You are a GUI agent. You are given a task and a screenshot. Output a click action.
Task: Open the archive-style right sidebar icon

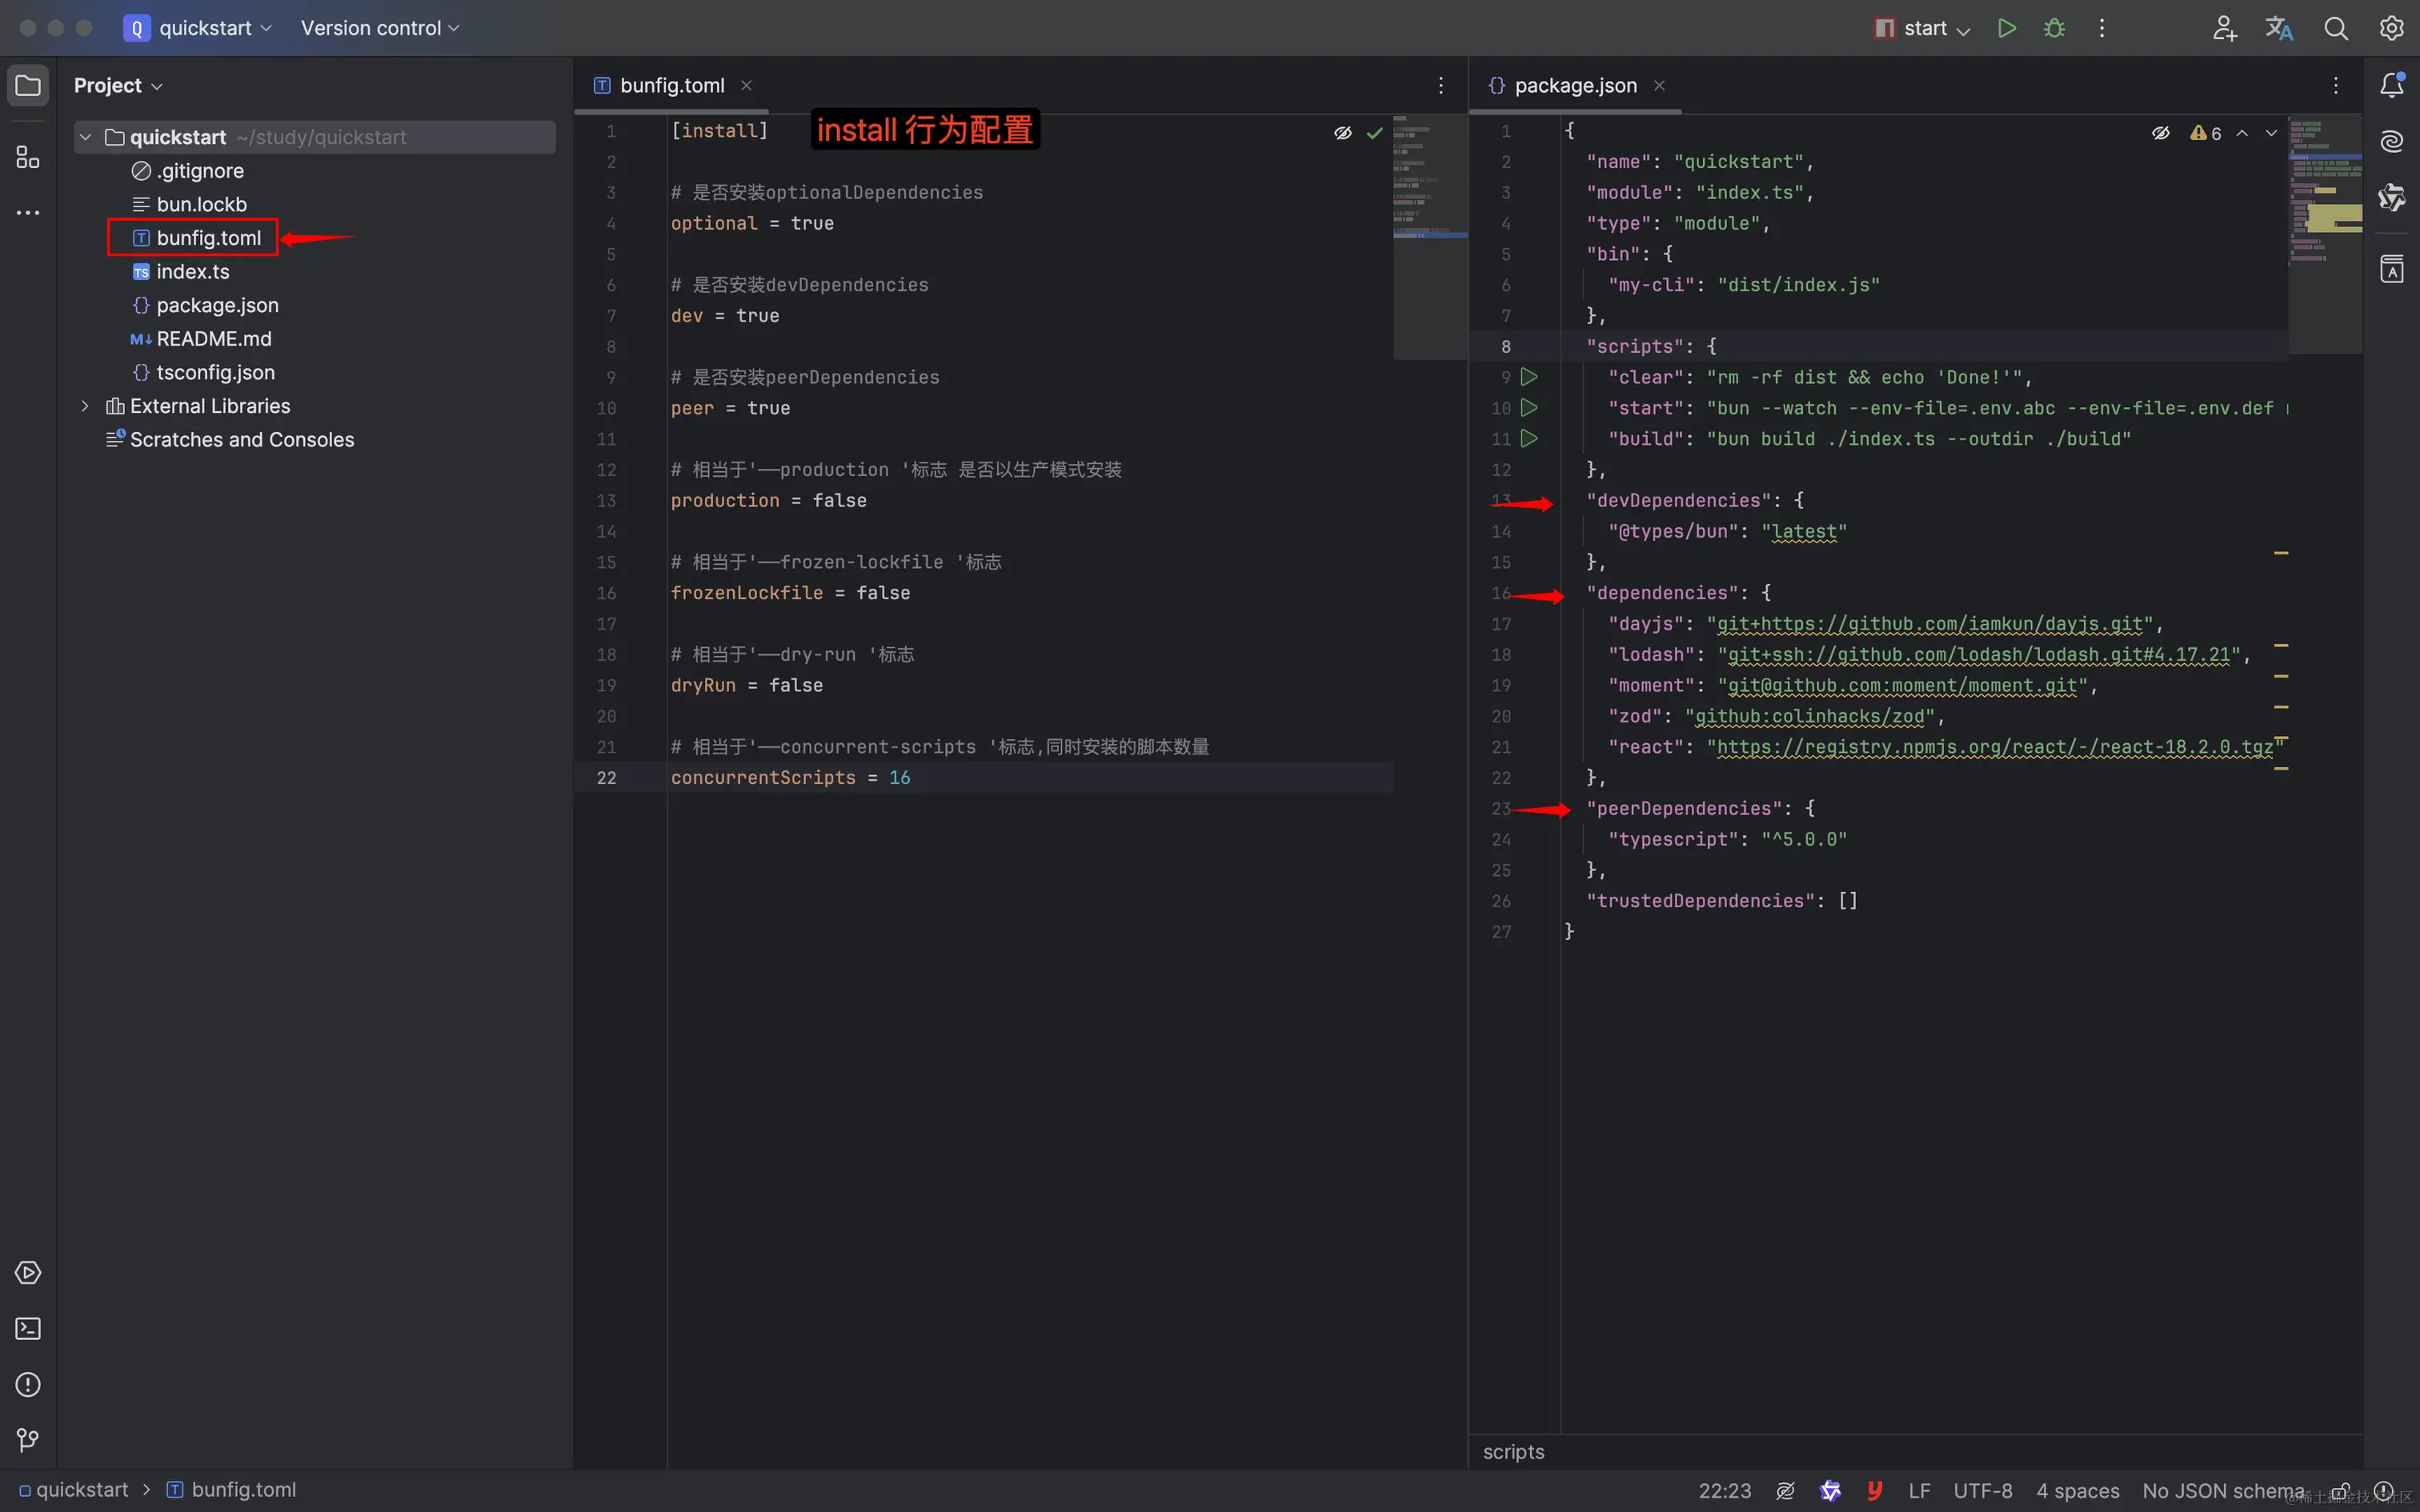click(2392, 268)
